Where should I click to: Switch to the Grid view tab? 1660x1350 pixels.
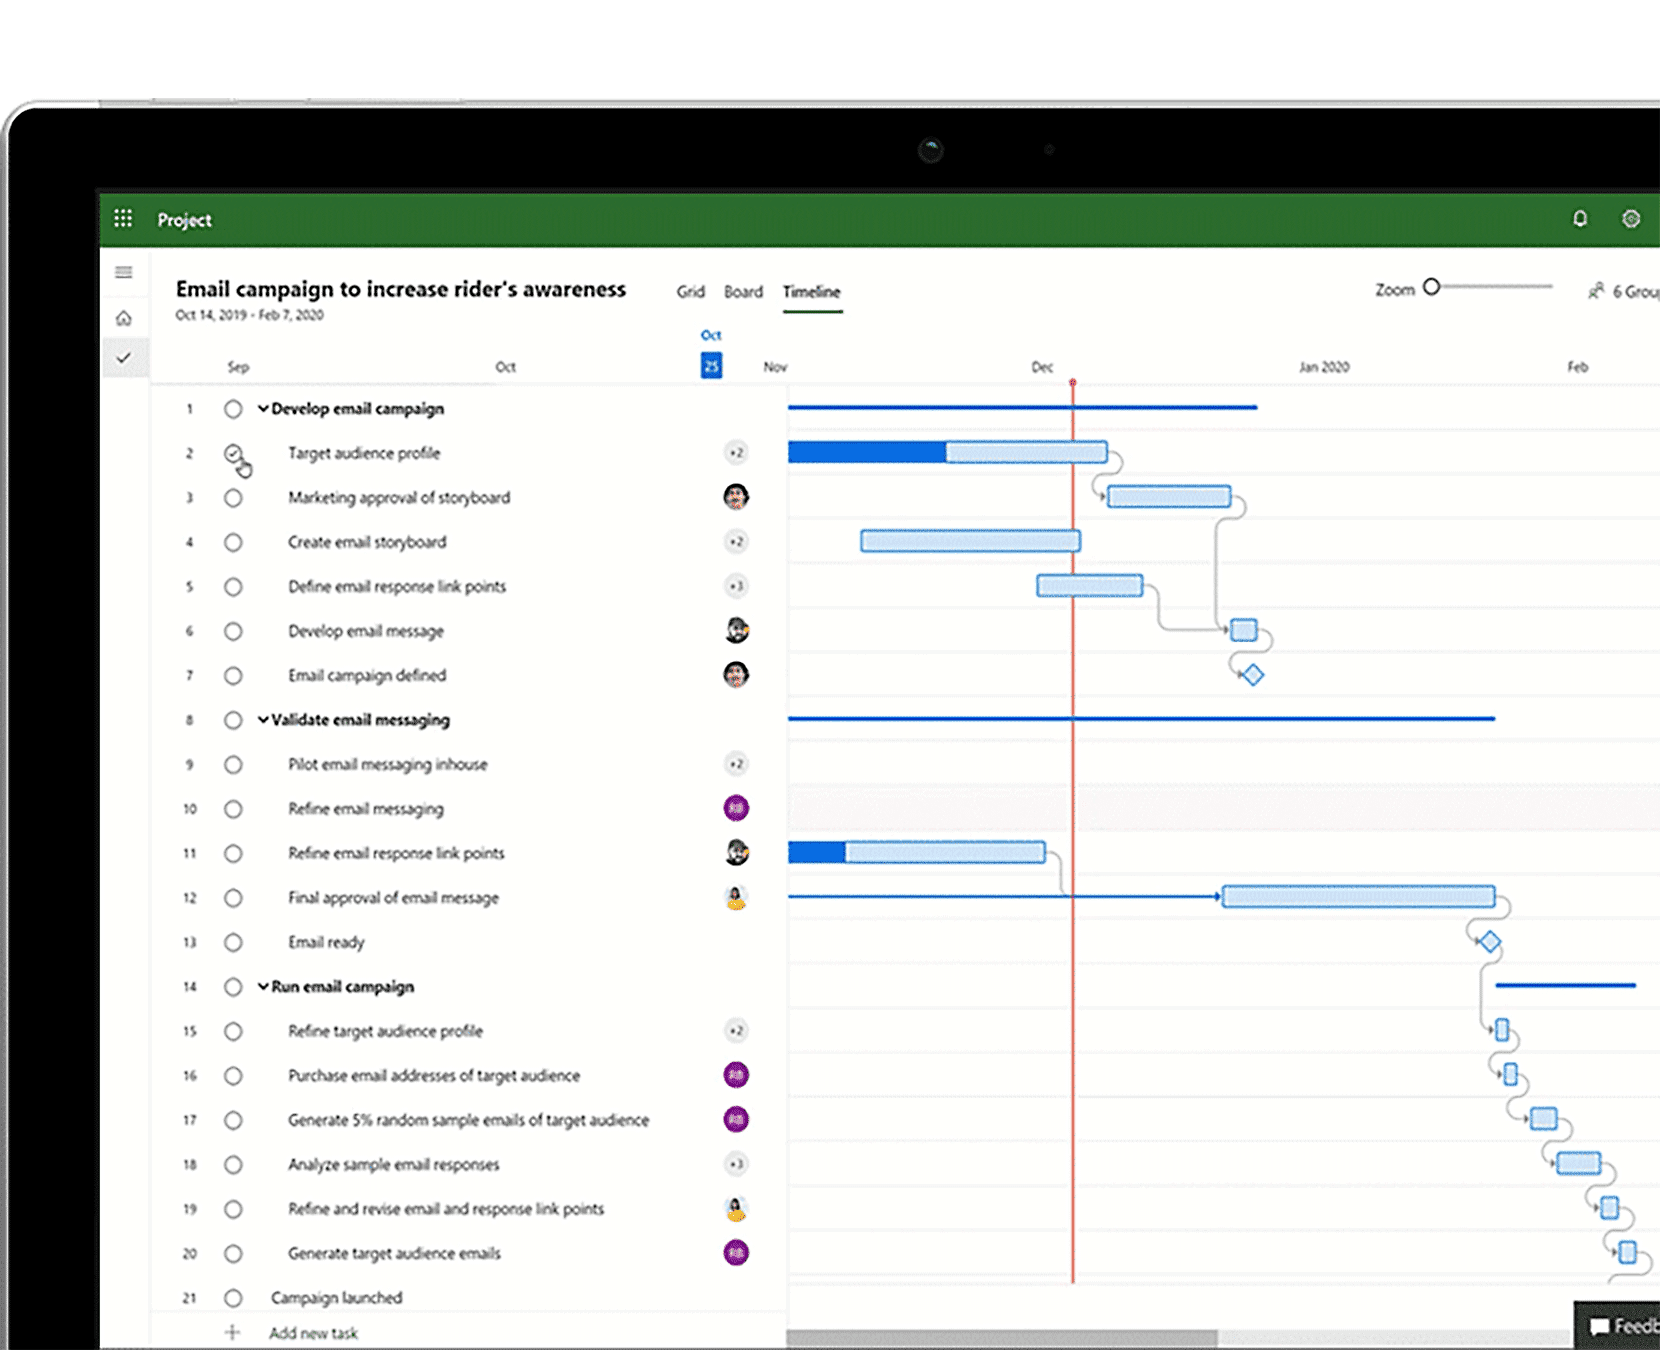tap(690, 291)
